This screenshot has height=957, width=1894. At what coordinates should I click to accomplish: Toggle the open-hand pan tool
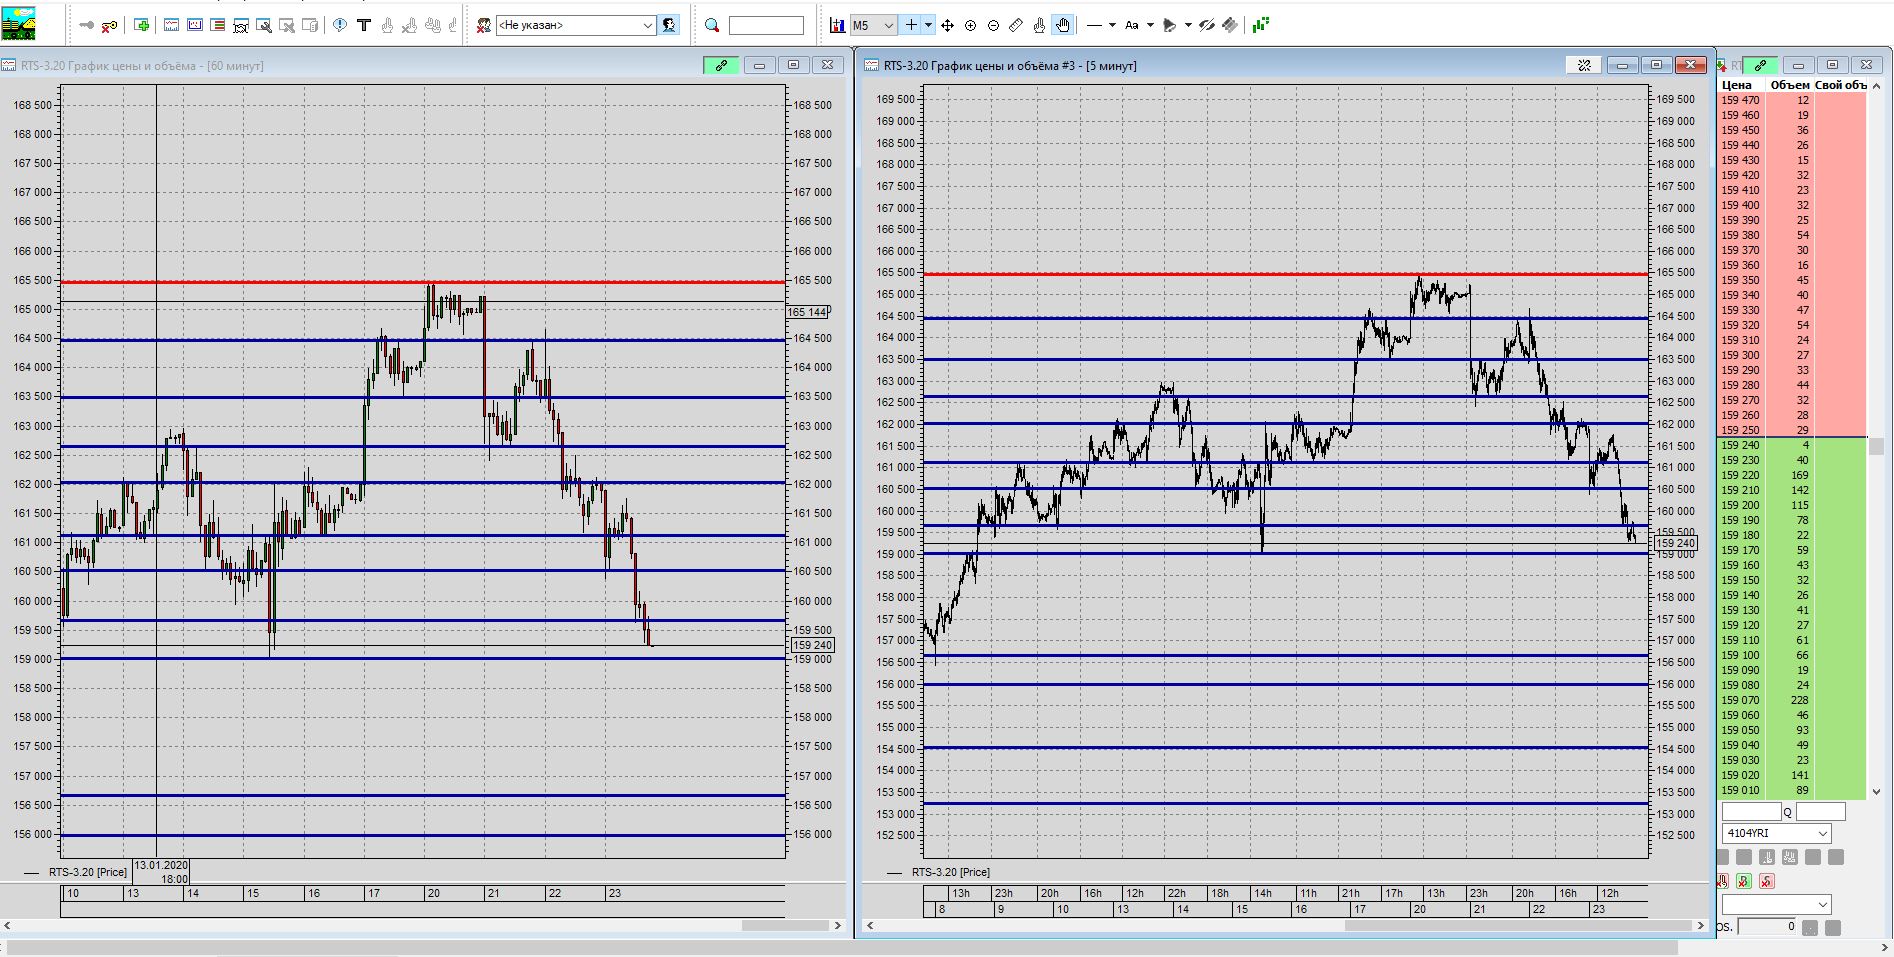point(1063,25)
